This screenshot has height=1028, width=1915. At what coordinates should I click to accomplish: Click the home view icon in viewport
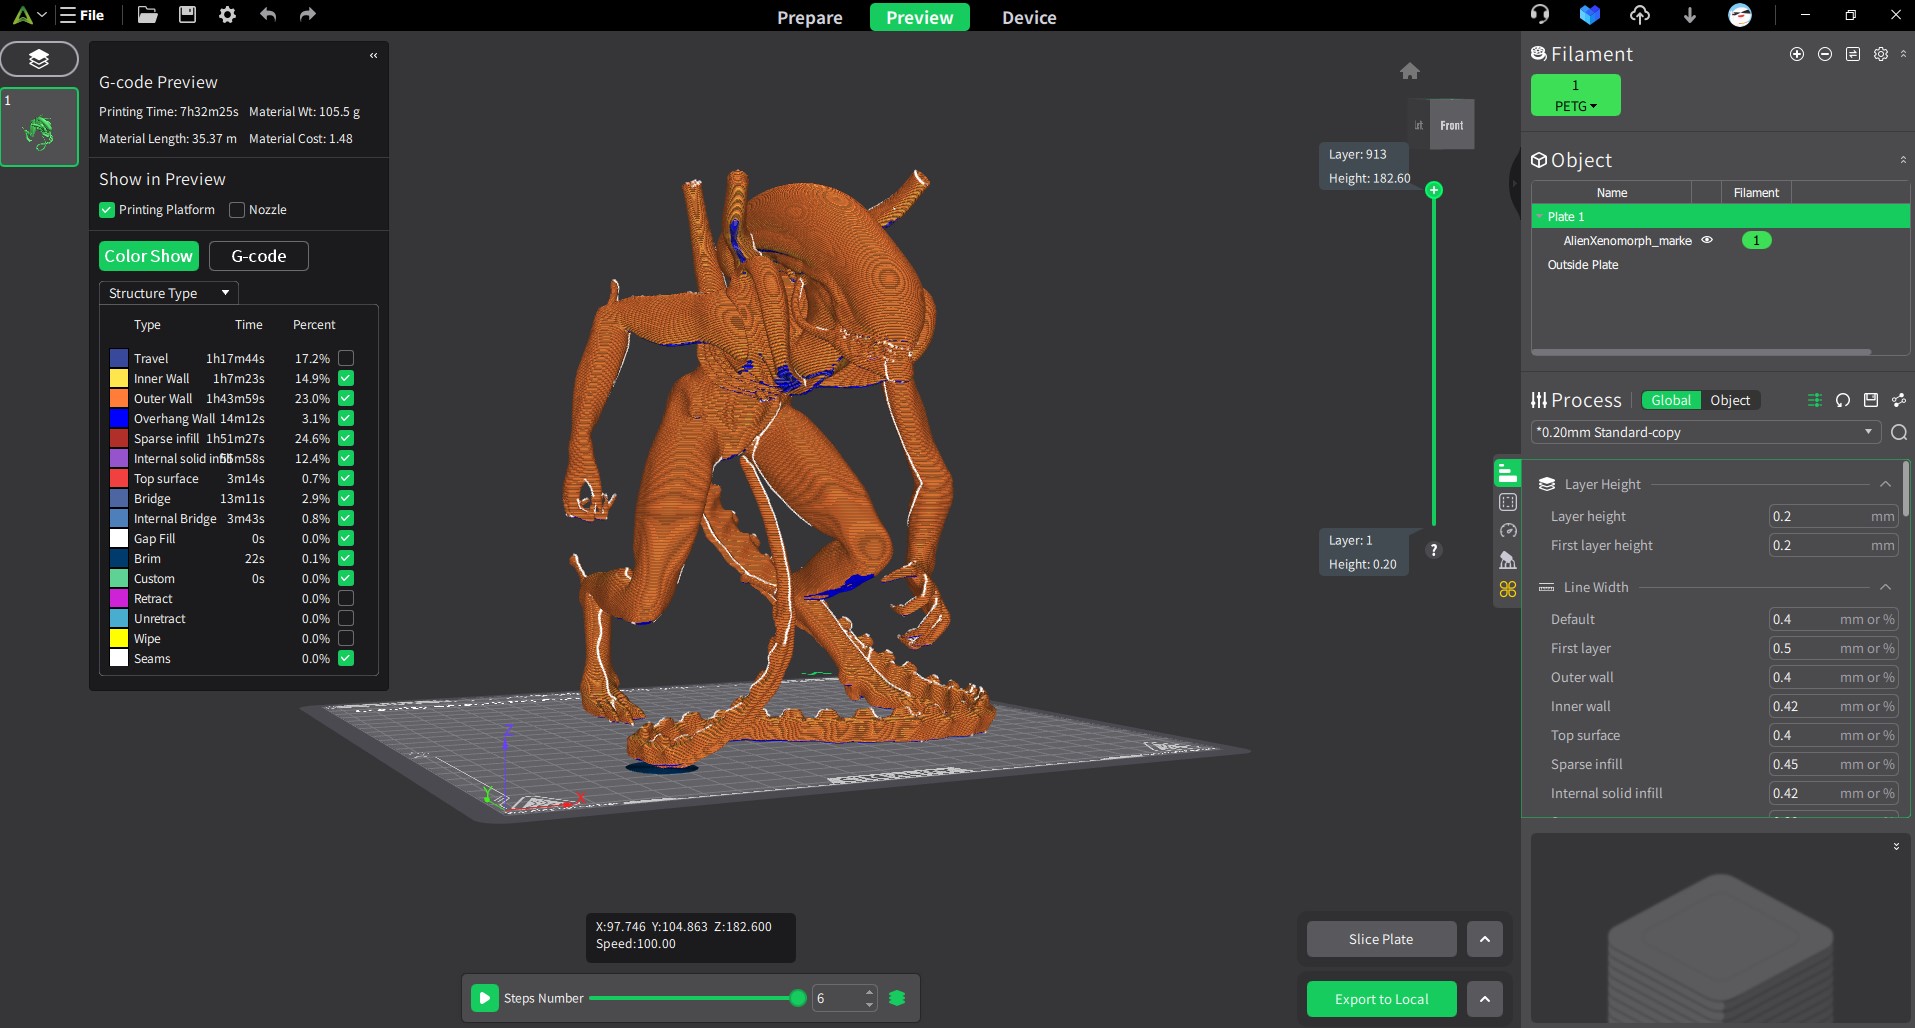1410,71
